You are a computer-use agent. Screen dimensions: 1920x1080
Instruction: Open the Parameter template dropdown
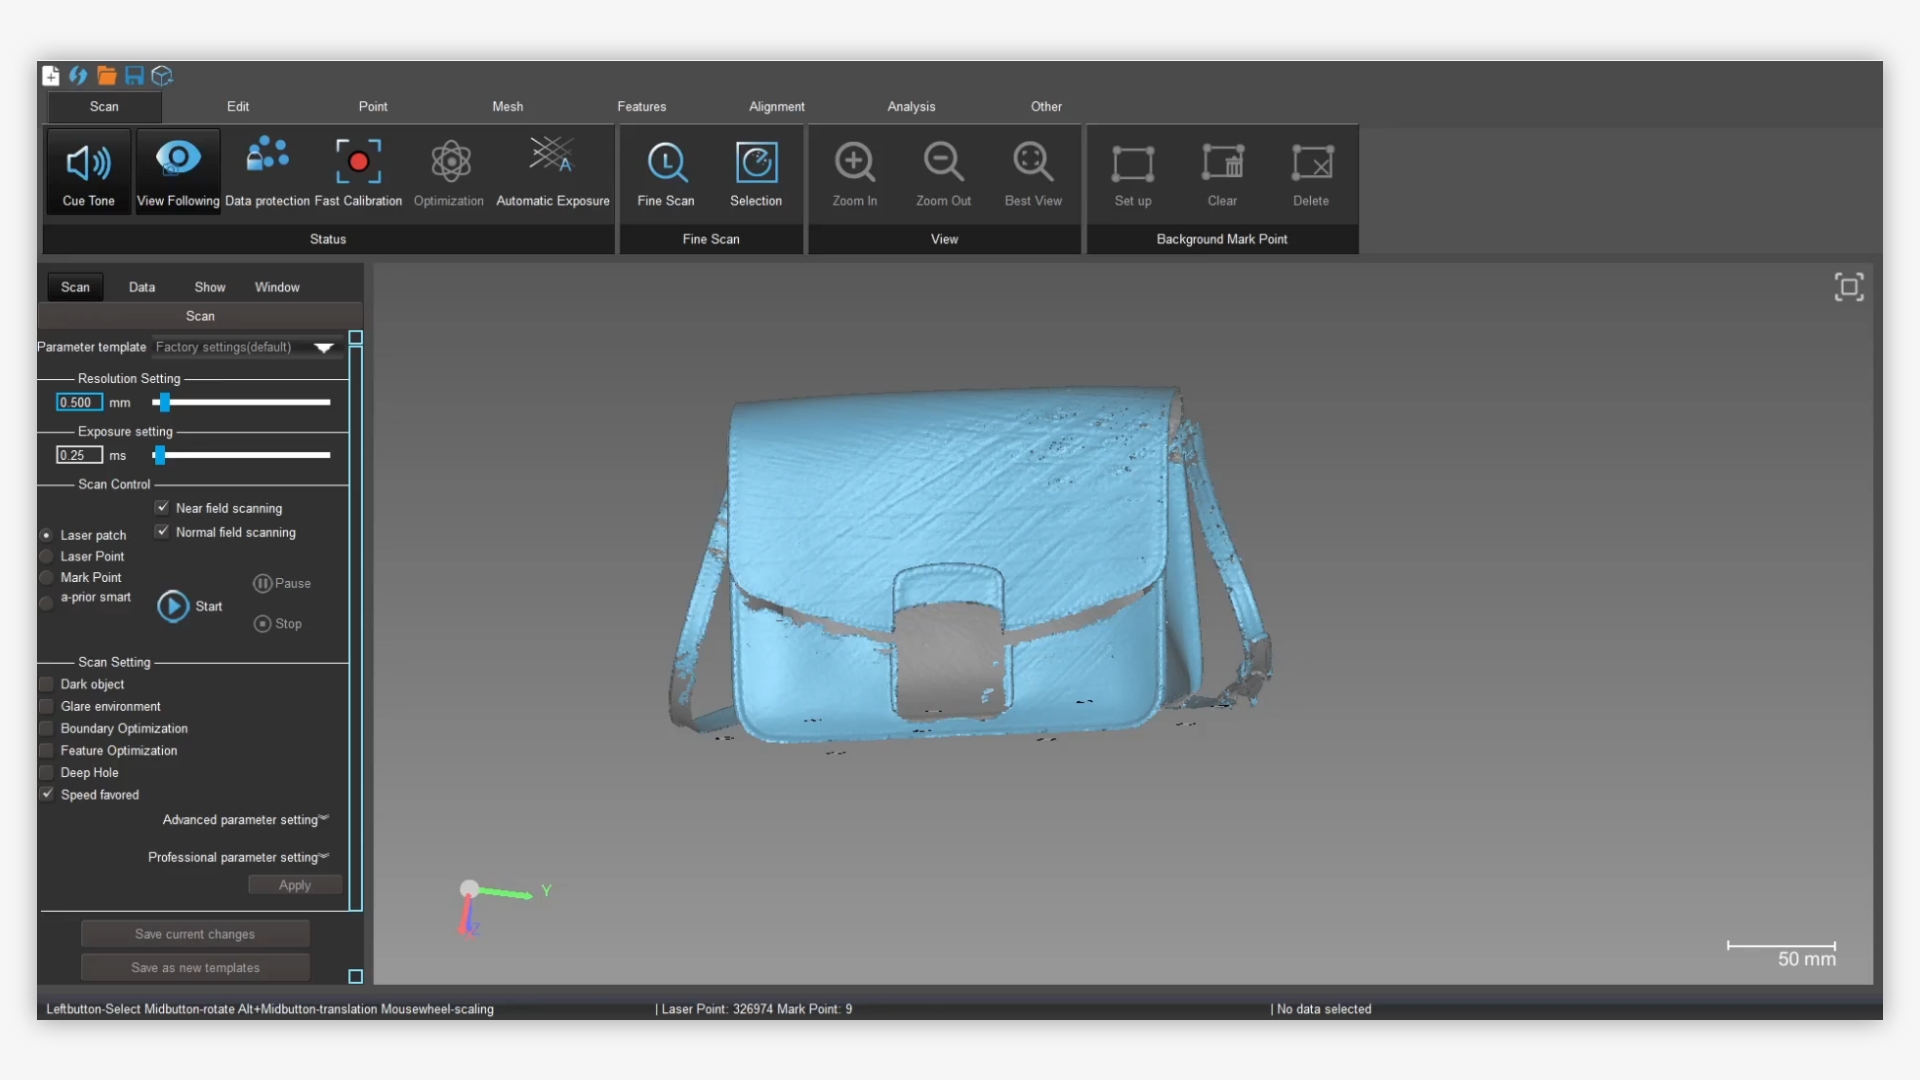(323, 348)
